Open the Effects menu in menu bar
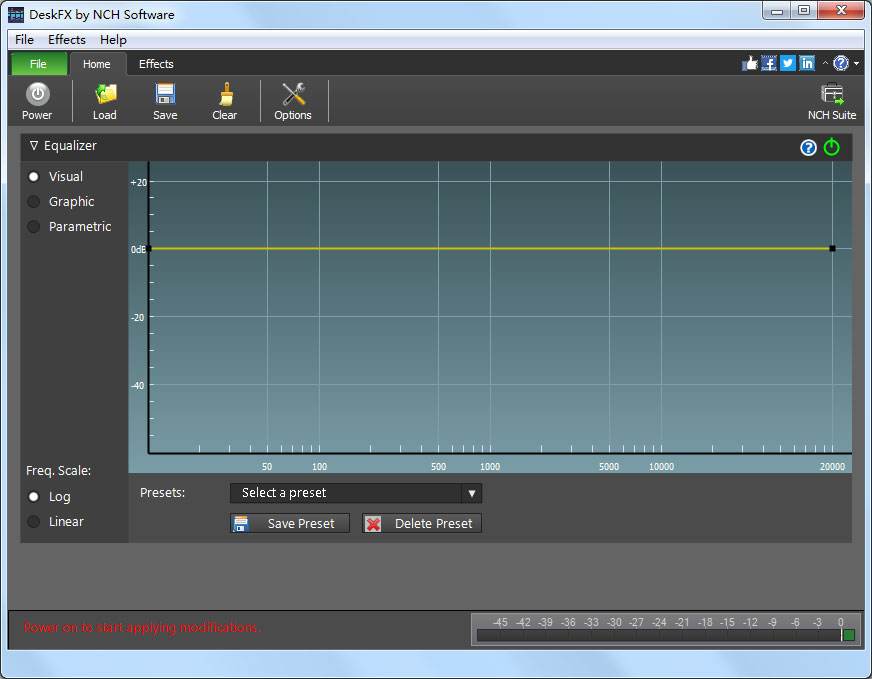872x679 pixels. (x=67, y=39)
